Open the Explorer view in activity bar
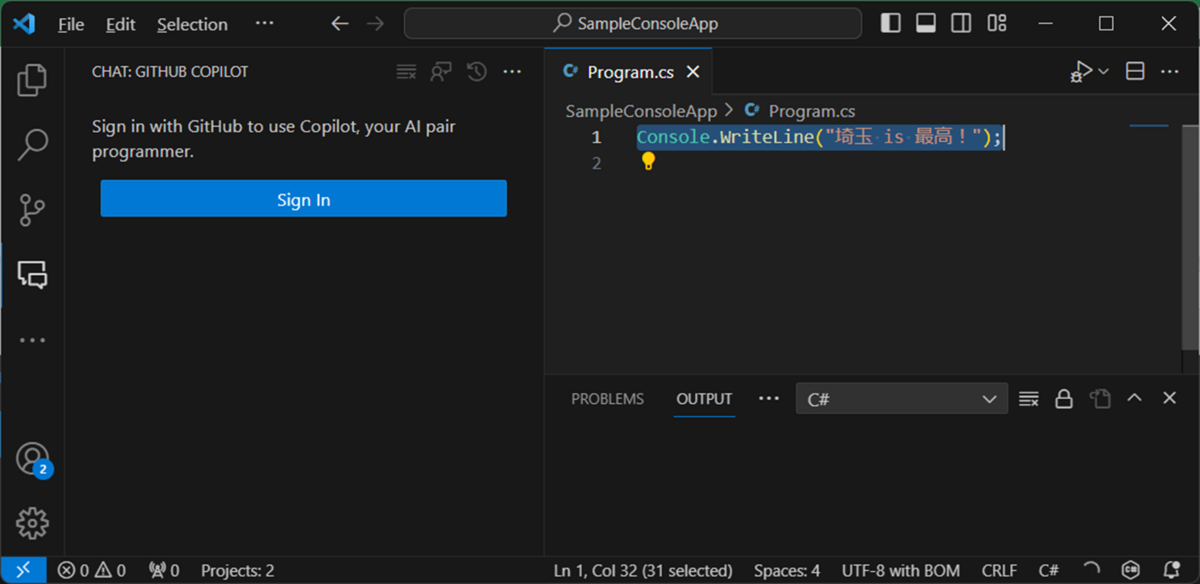This screenshot has width=1200, height=584. pyautogui.click(x=32, y=81)
